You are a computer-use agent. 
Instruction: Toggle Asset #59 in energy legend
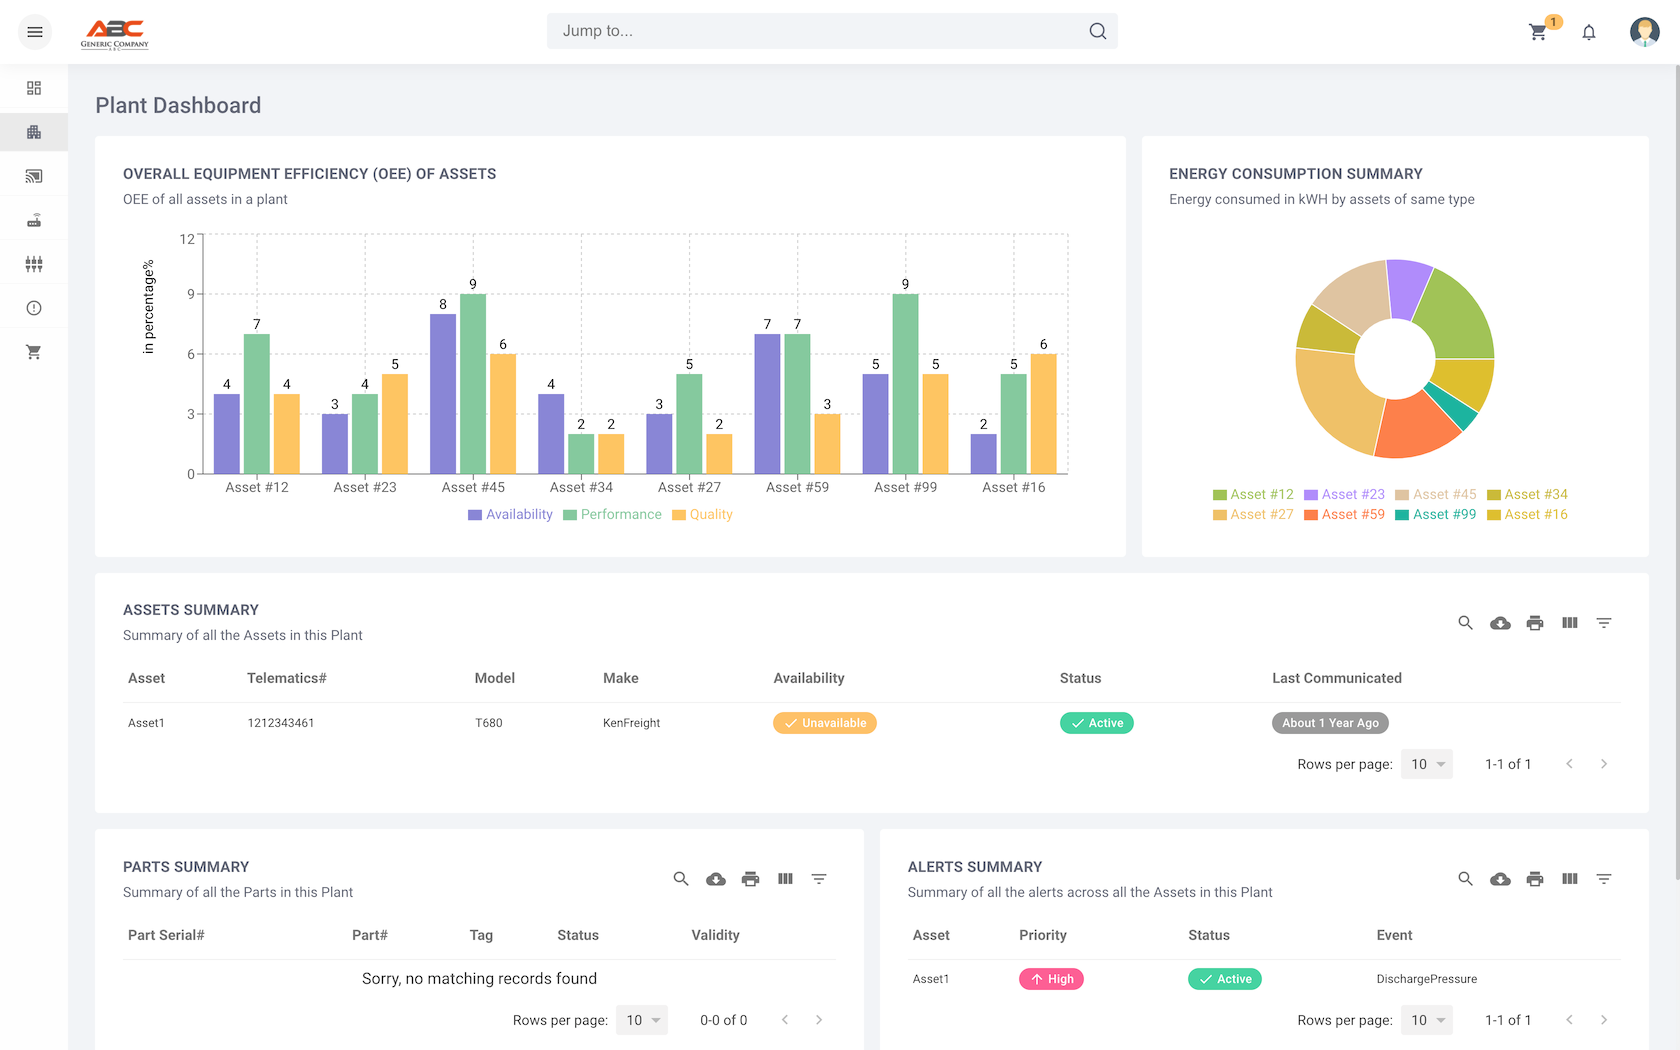1345,514
